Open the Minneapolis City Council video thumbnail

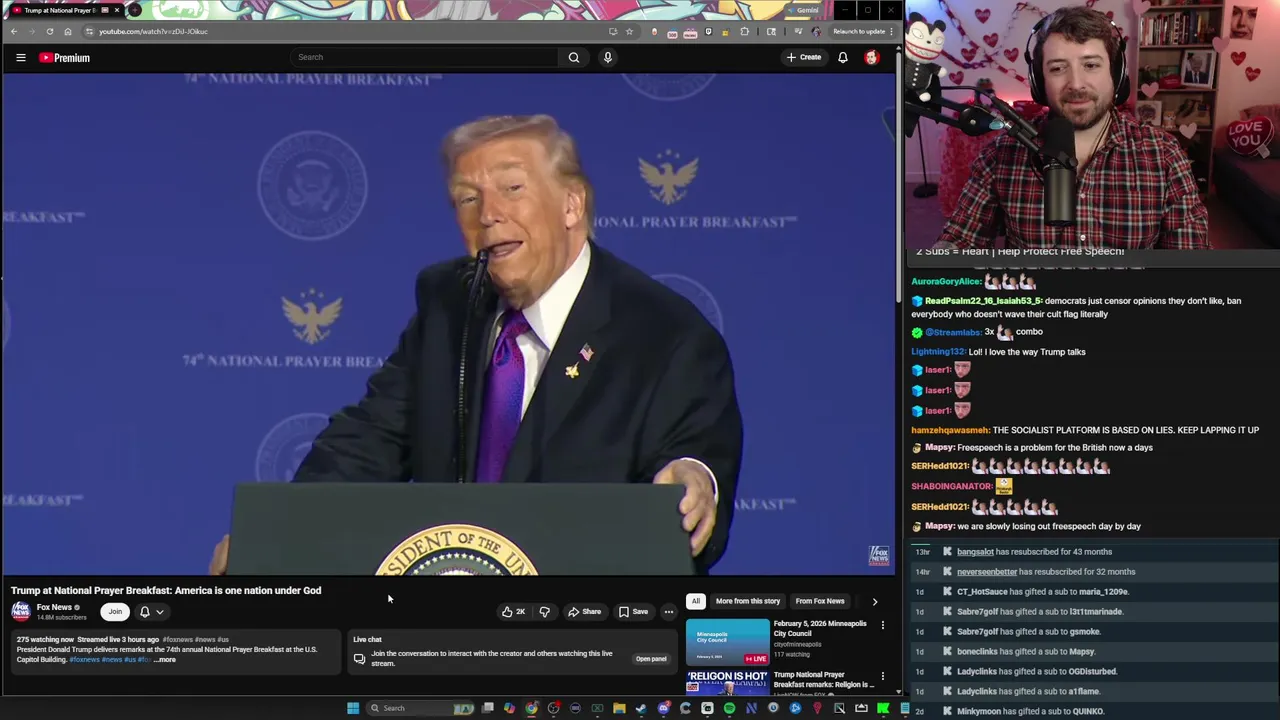pos(727,643)
